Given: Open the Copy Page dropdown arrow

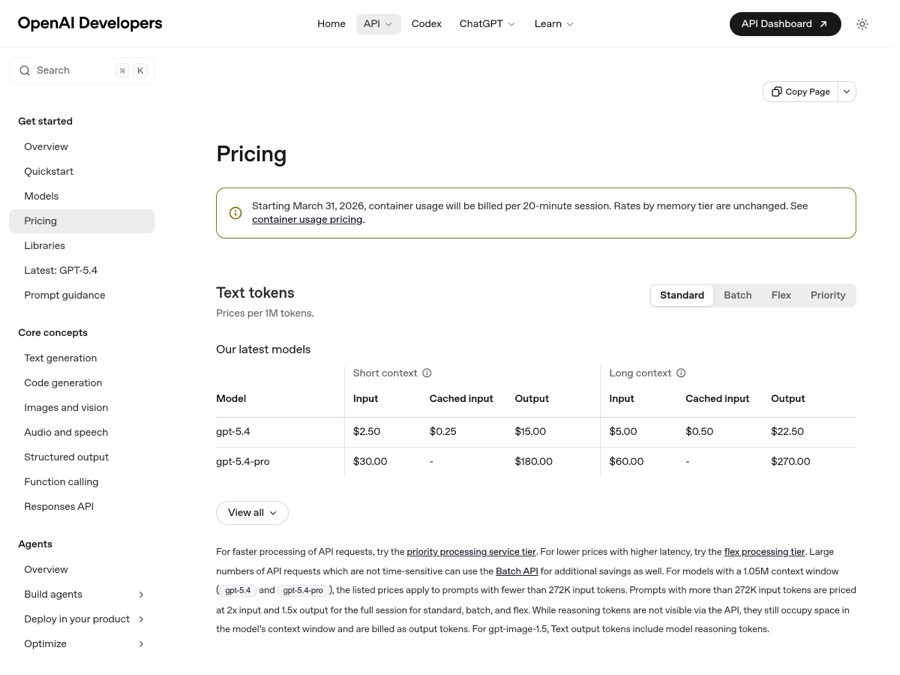Looking at the screenshot, I should [847, 92].
